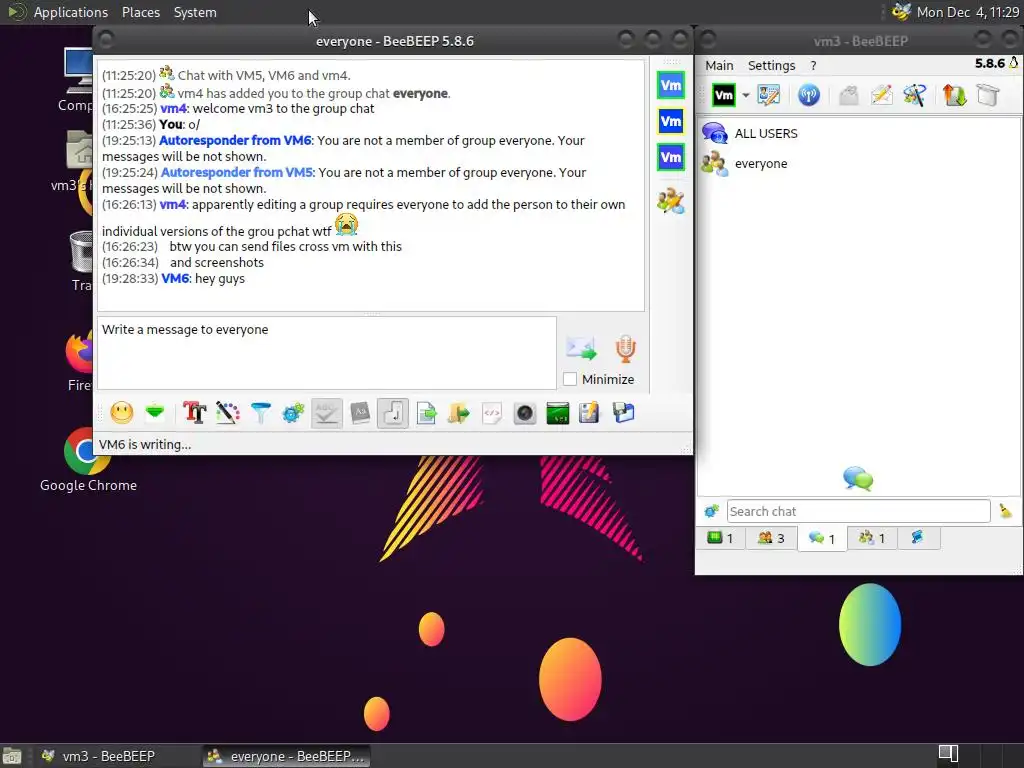Screen dimensions: 1024x768
Task: Open the Applications menu in top panel
Action: pyautogui.click(x=71, y=12)
